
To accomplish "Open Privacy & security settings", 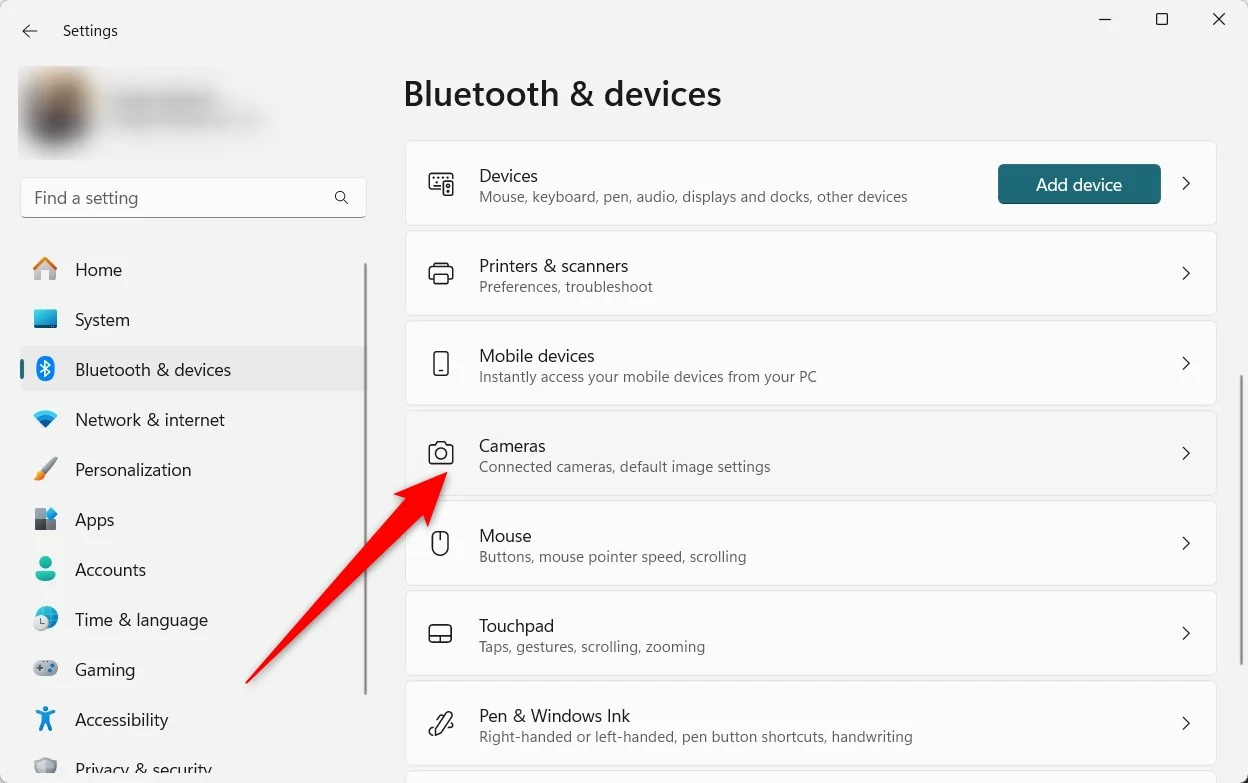I will [192, 768].
